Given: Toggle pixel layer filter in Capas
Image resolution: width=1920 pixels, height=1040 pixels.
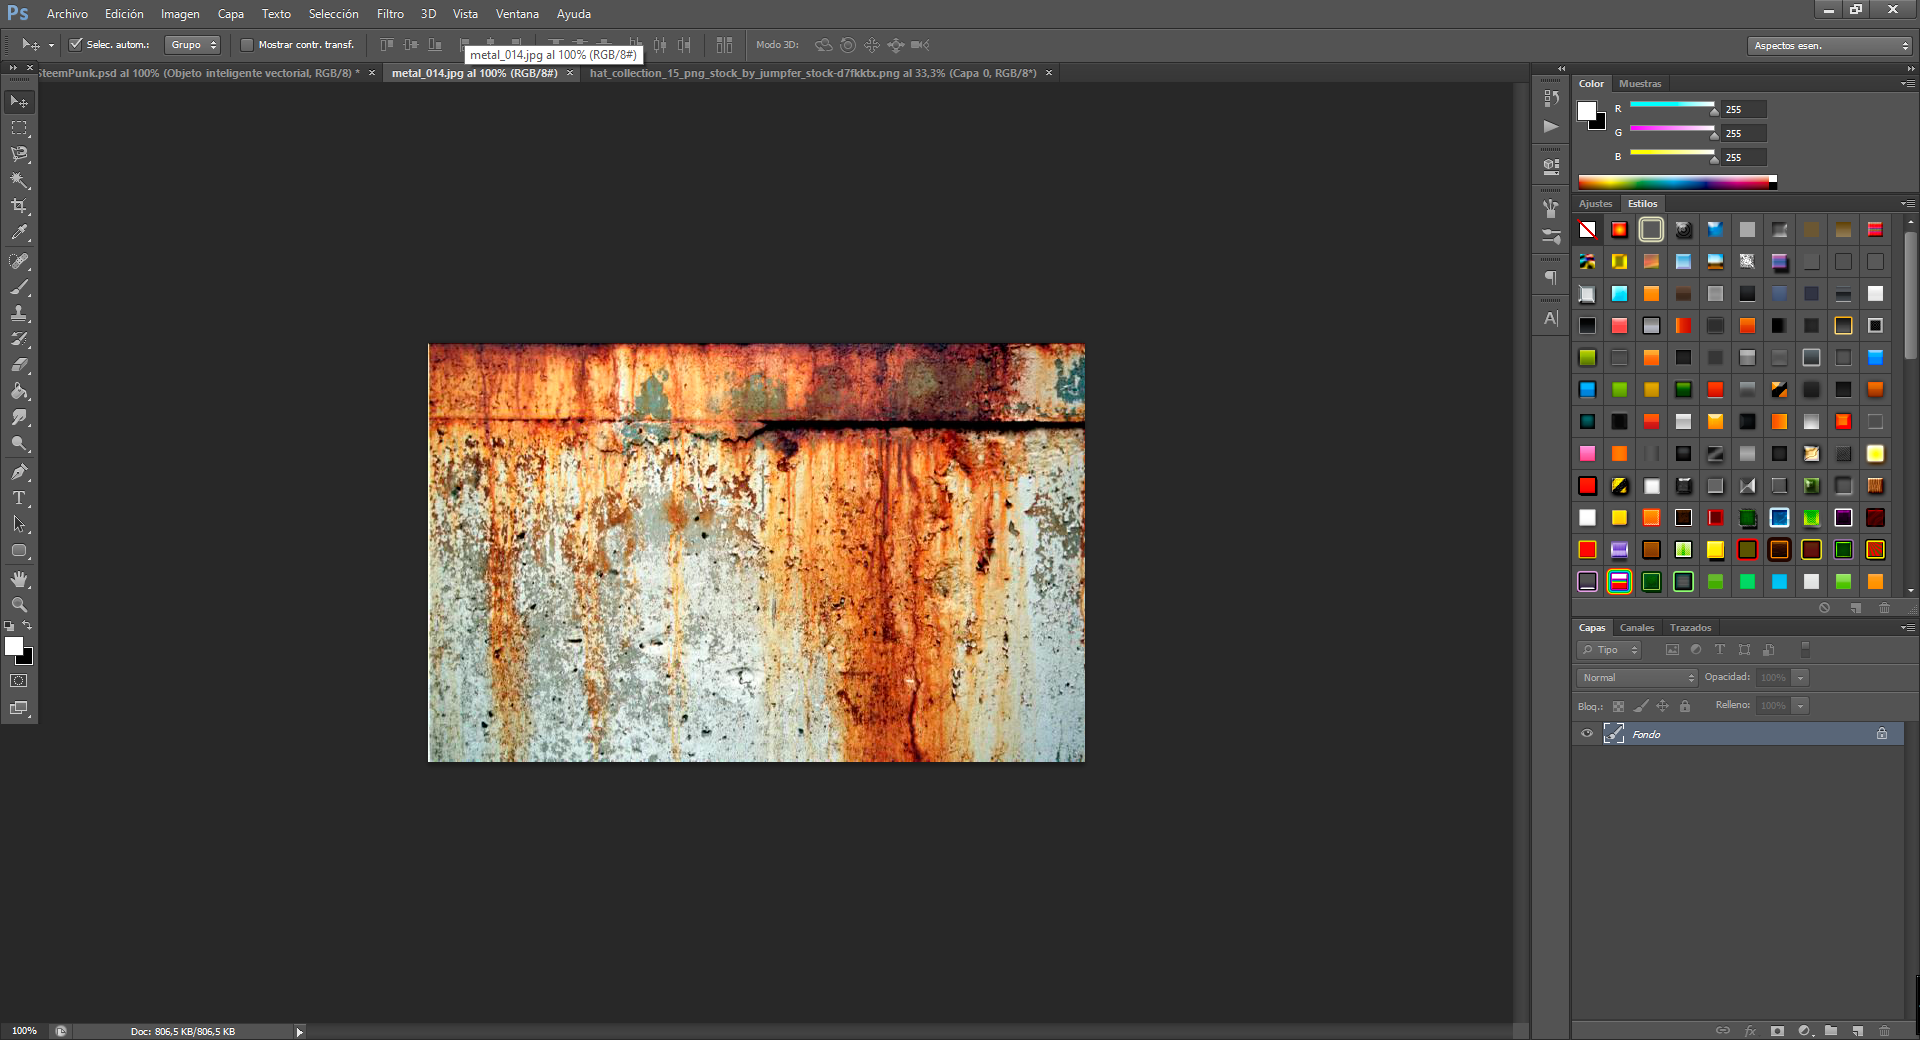Looking at the screenshot, I should 1672,650.
